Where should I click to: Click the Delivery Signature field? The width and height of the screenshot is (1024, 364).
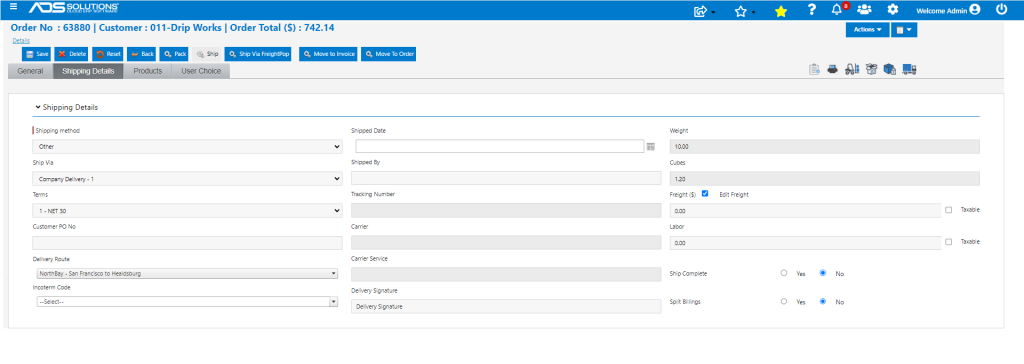point(506,306)
